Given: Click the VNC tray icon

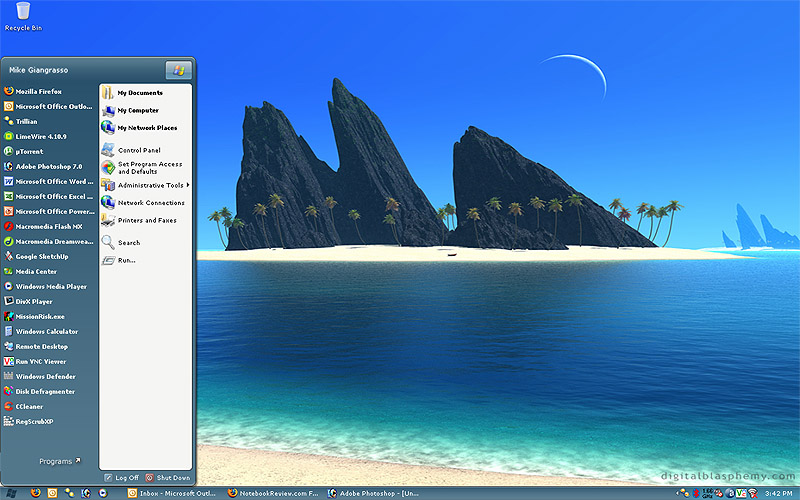Looking at the screenshot, I should coord(741,493).
